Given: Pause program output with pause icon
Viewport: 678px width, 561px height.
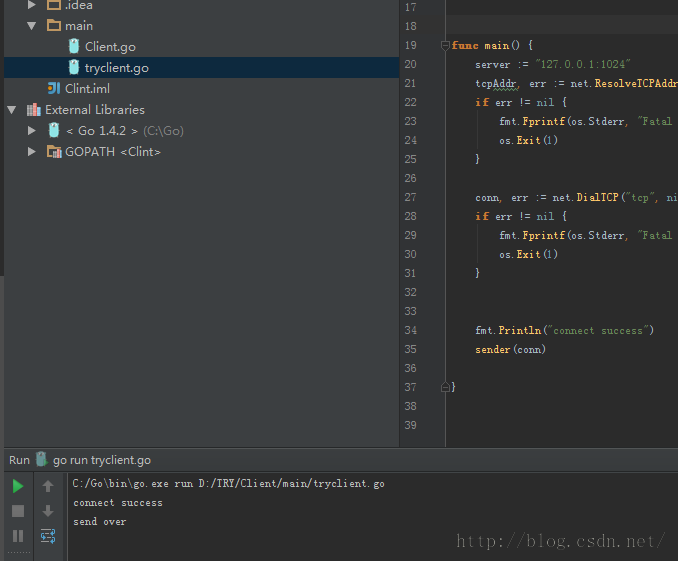Looking at the screenshot, I should tap(18, 536).
